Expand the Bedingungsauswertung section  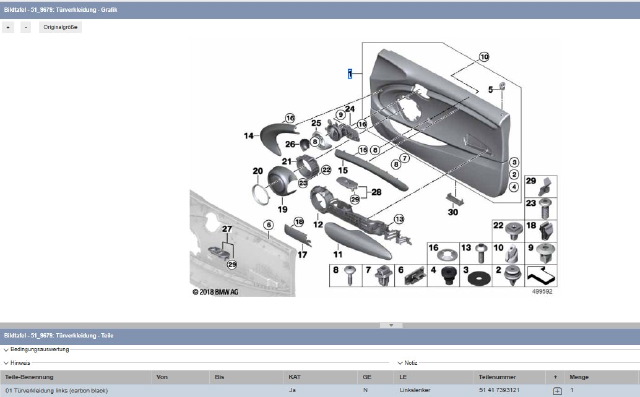[x=36, y=350]
